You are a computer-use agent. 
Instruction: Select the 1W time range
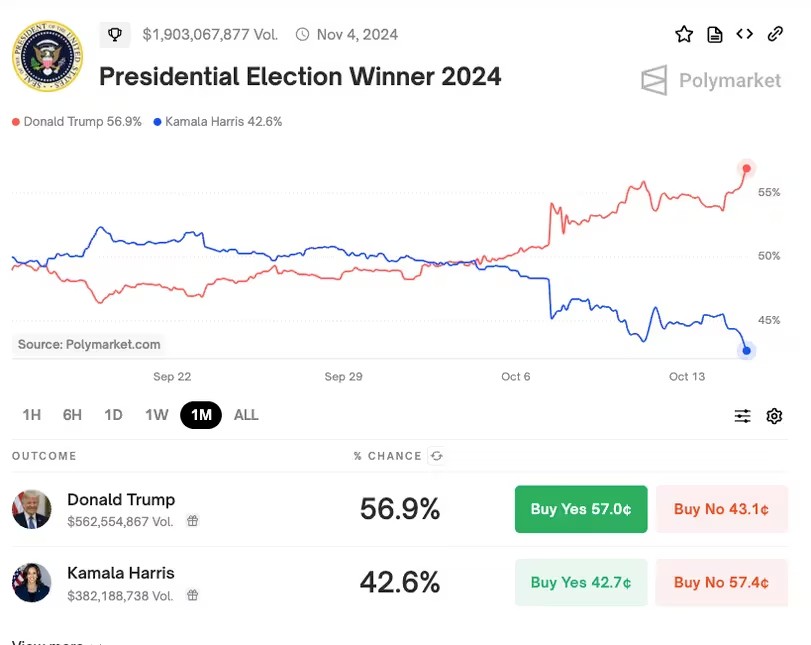coord(156,415)
